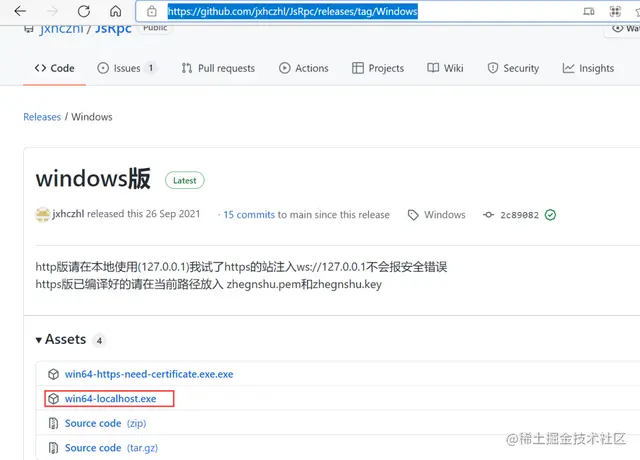
Task: Open the jxhczhl author profile link
Action: [x=68, y=214]
